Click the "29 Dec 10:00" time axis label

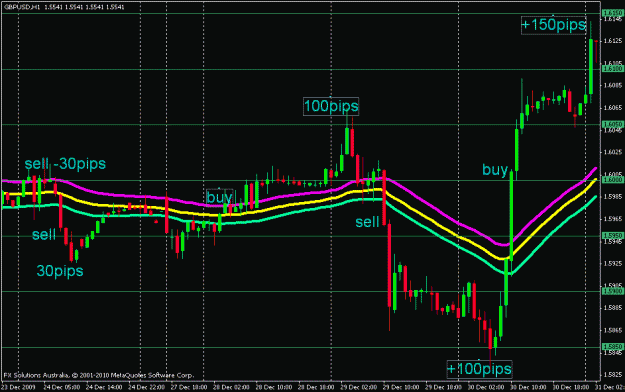(401, 387)
